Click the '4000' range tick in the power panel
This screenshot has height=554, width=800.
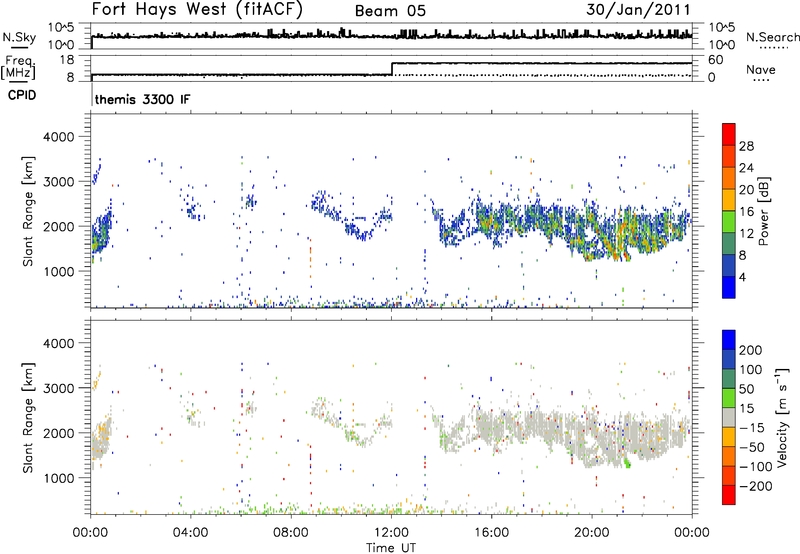click(59, 137)
